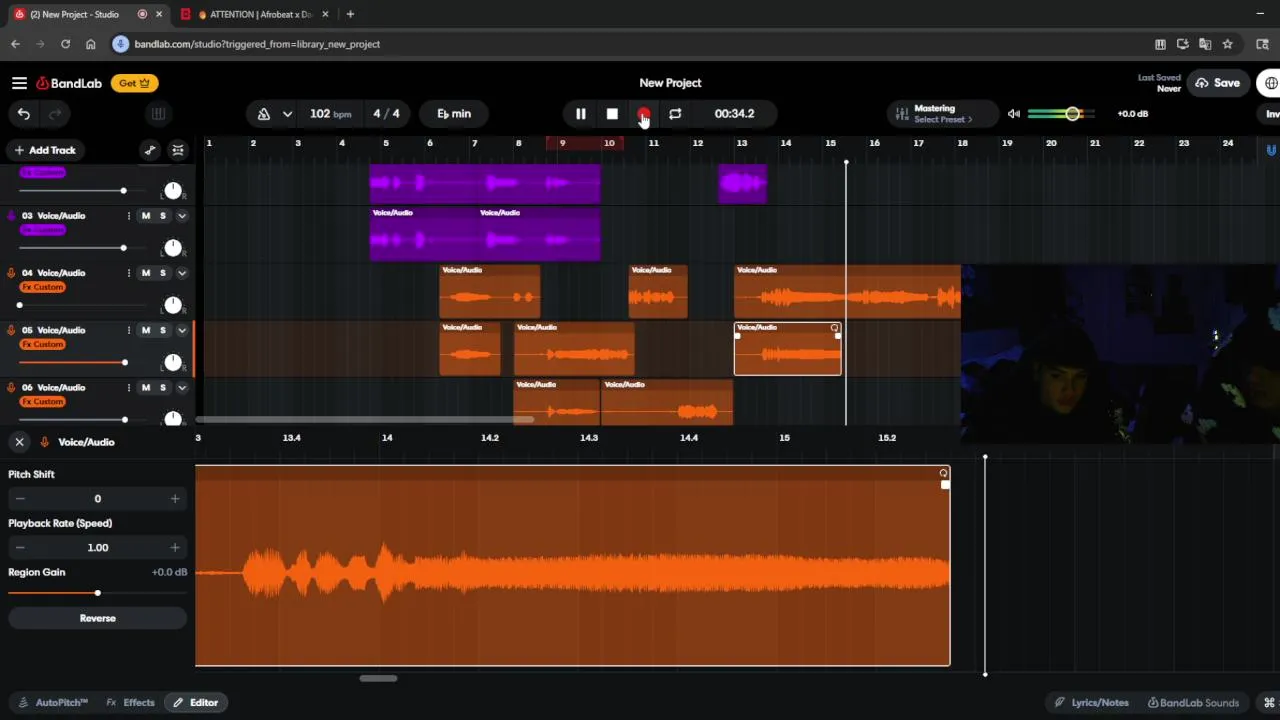Screen dimensions: 1280x720
Task: Mute track 03 Voice/Audio
Action: (x=146, y=216)
